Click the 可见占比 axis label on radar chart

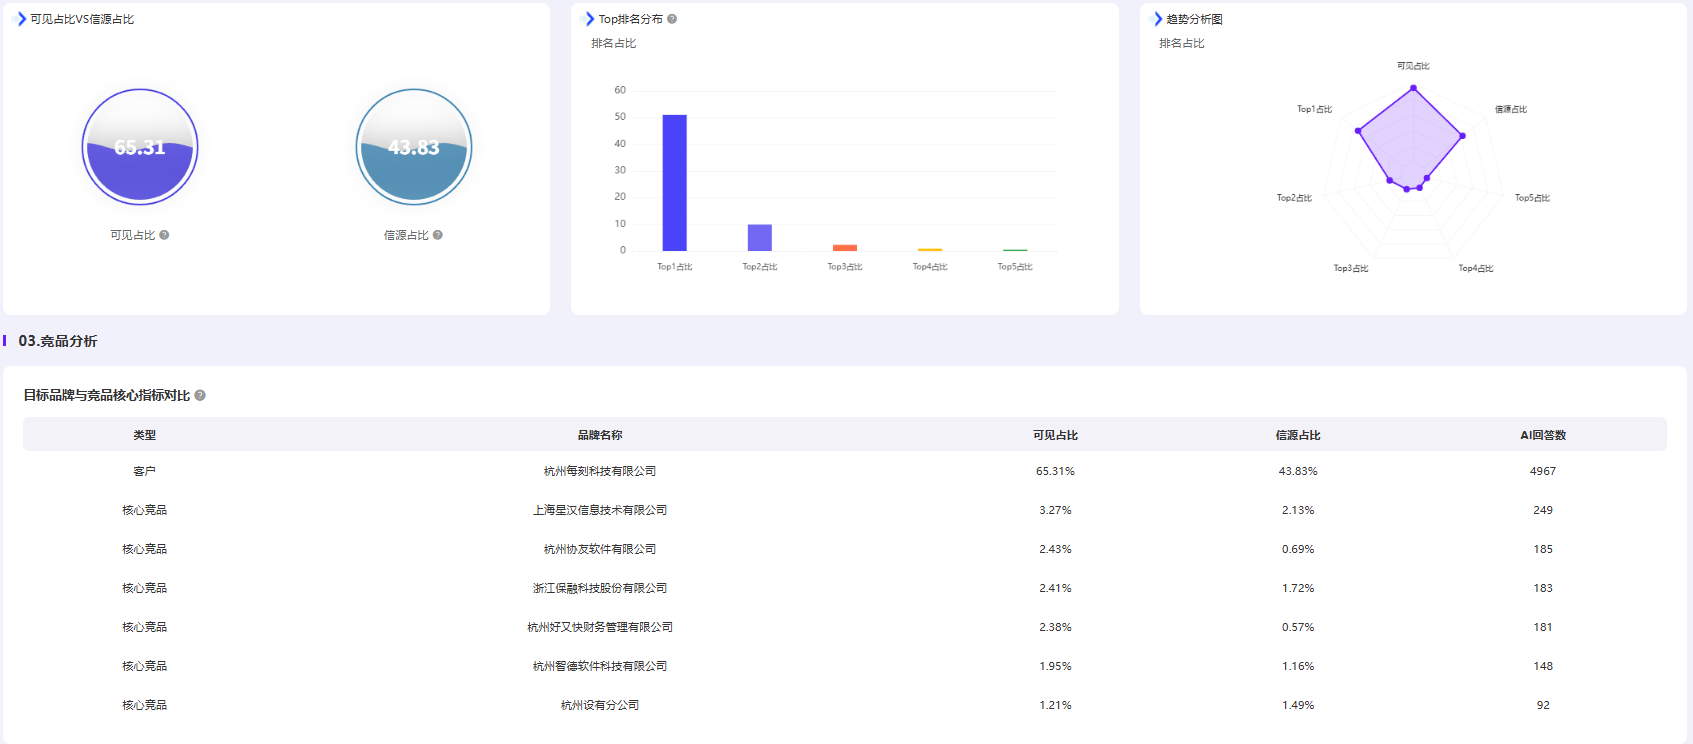pyautogui.click(x=1413, y=66)
